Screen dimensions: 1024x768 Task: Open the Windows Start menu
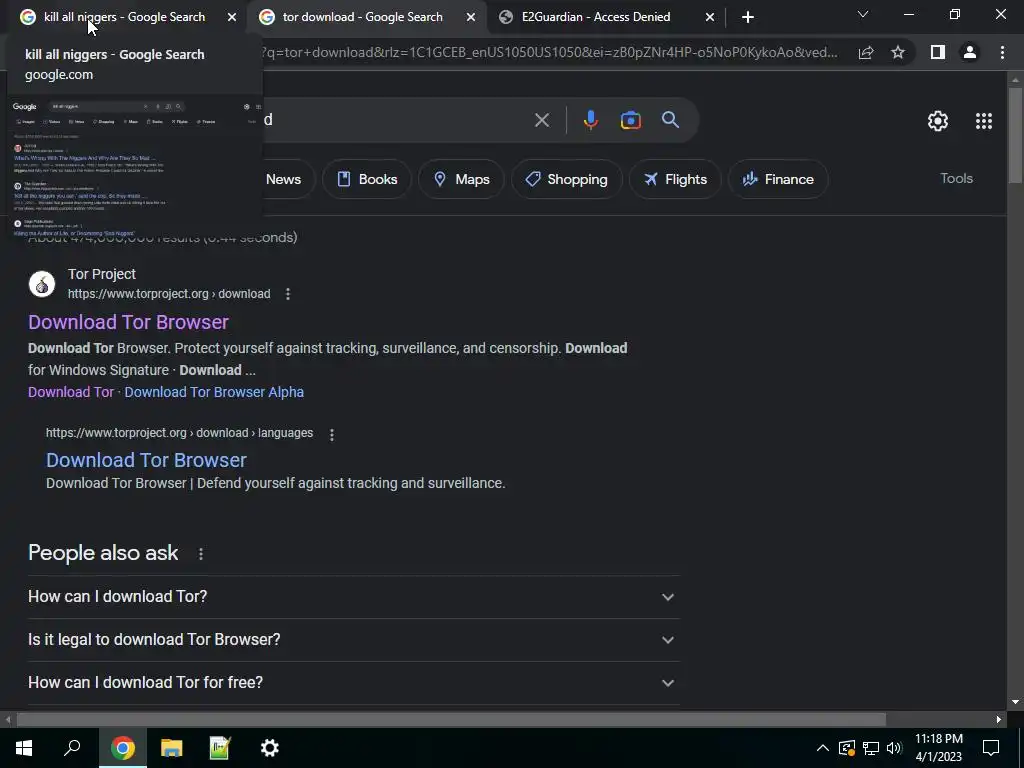24,748
